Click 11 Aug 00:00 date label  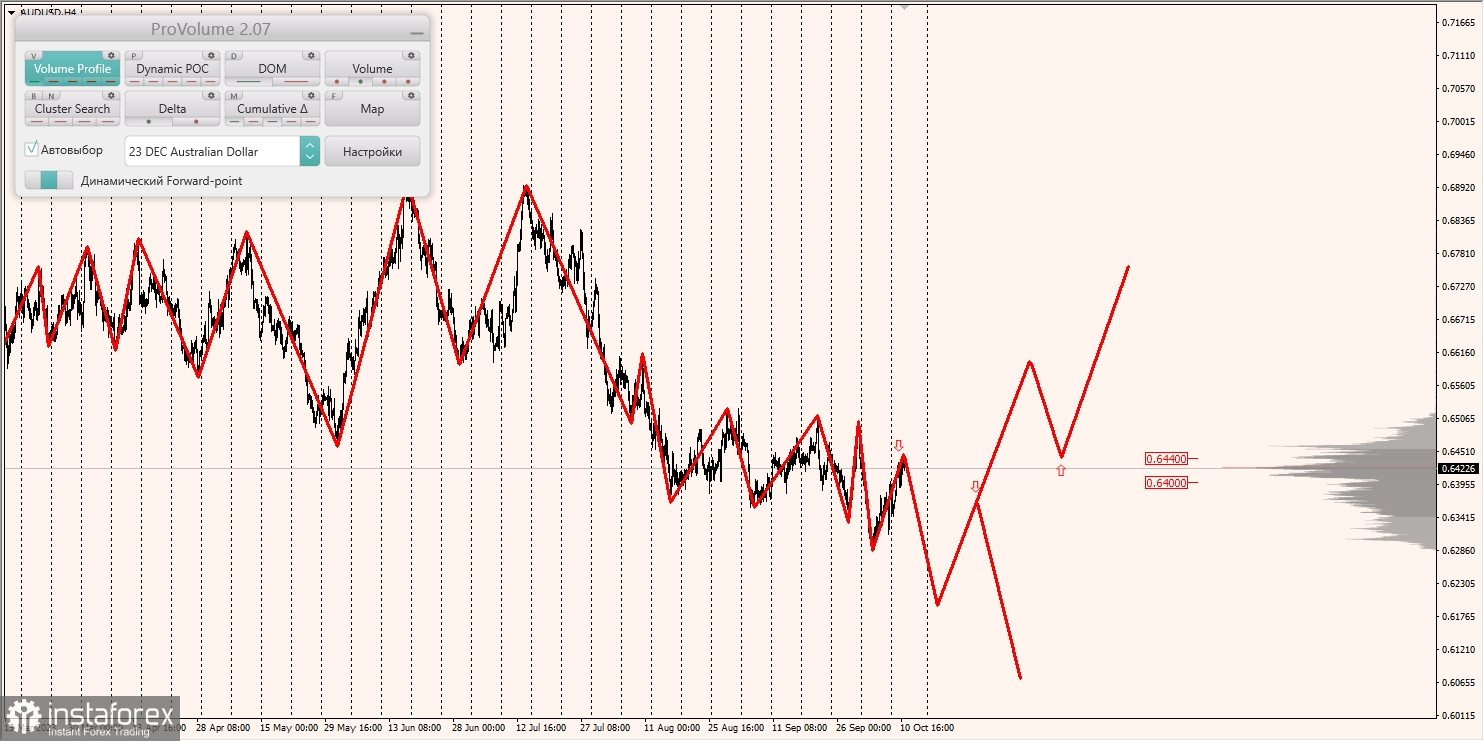pos(672,728)
